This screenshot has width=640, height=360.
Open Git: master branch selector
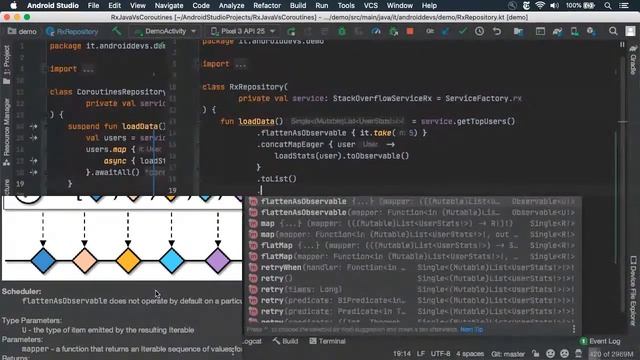click(508, 354)
